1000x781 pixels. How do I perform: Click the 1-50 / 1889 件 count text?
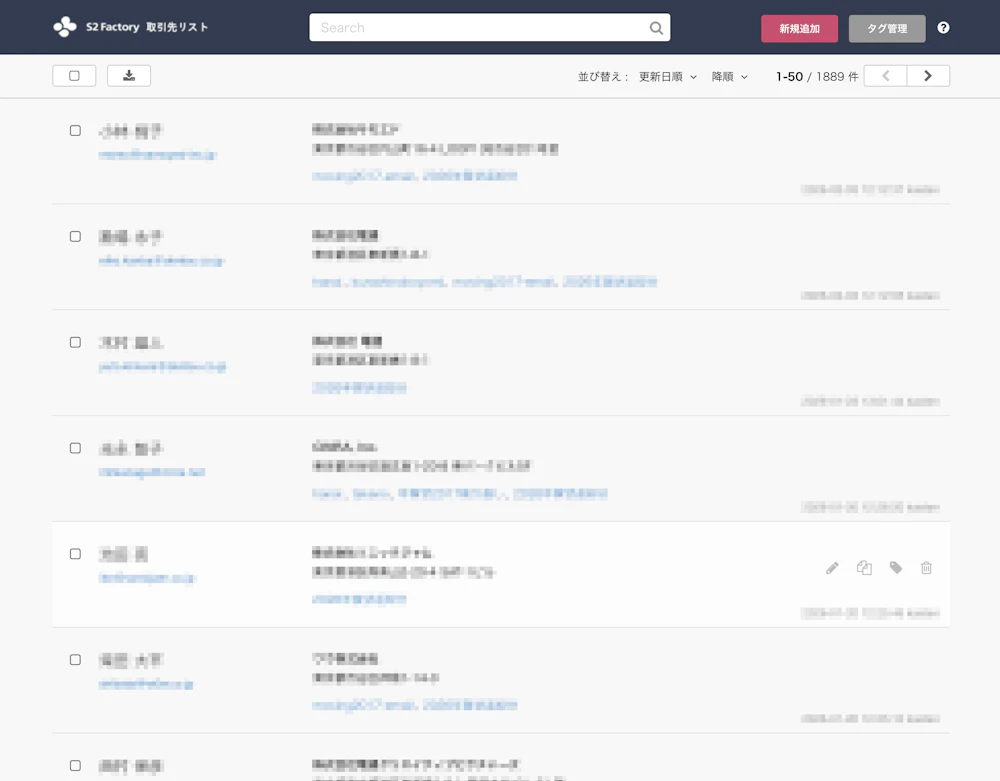click(x=817, y=77)
